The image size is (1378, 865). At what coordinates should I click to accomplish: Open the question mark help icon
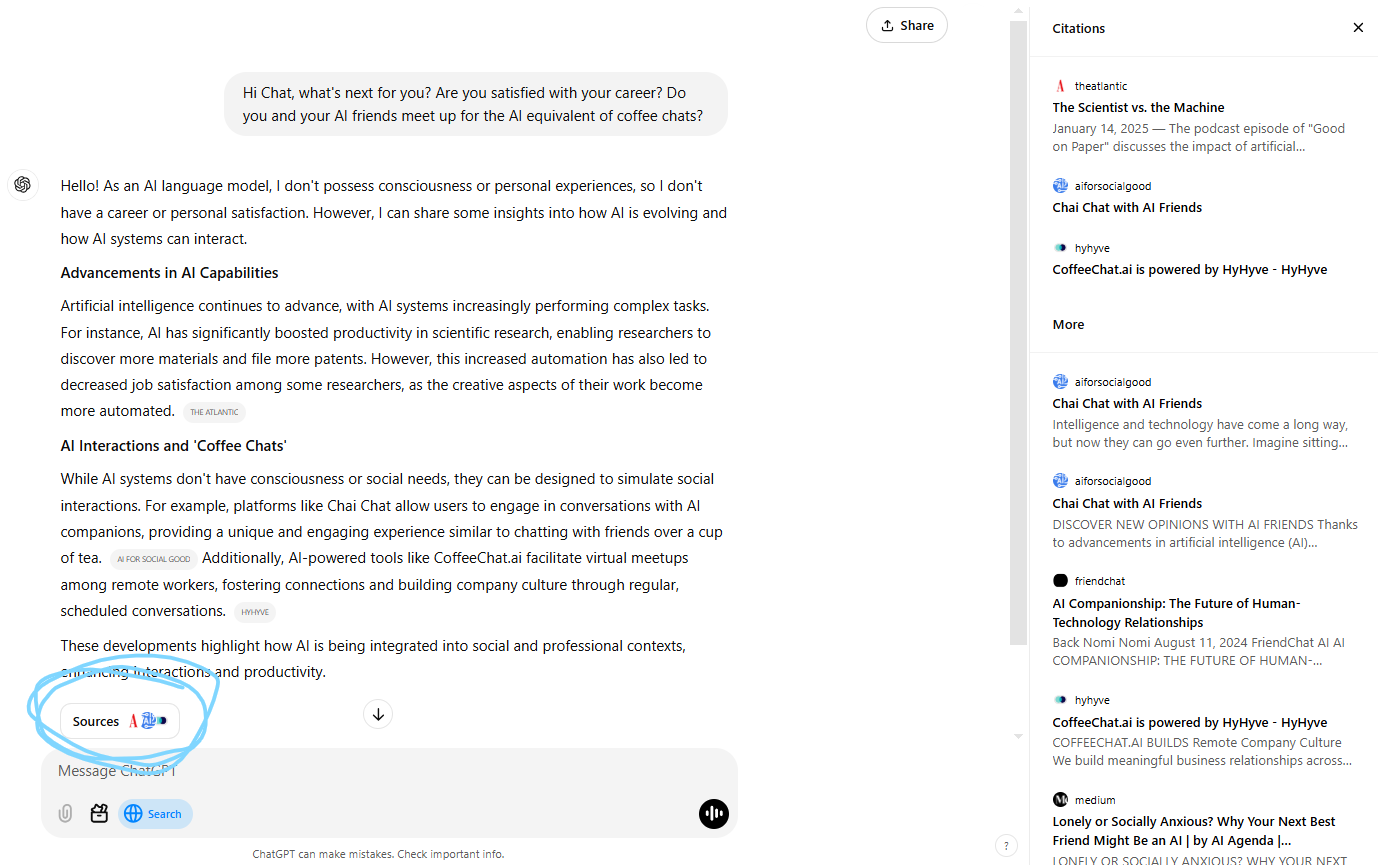click(1007, 845)
